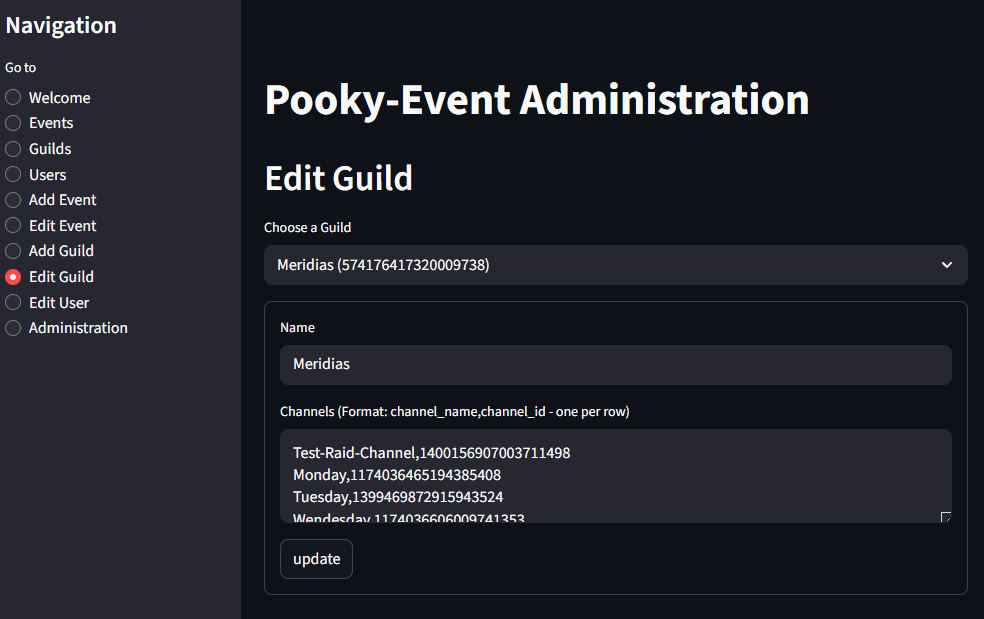Place cursor on the Monday channel line
The width and height of the screenshot is (984, 619).
tap(397, 475)
